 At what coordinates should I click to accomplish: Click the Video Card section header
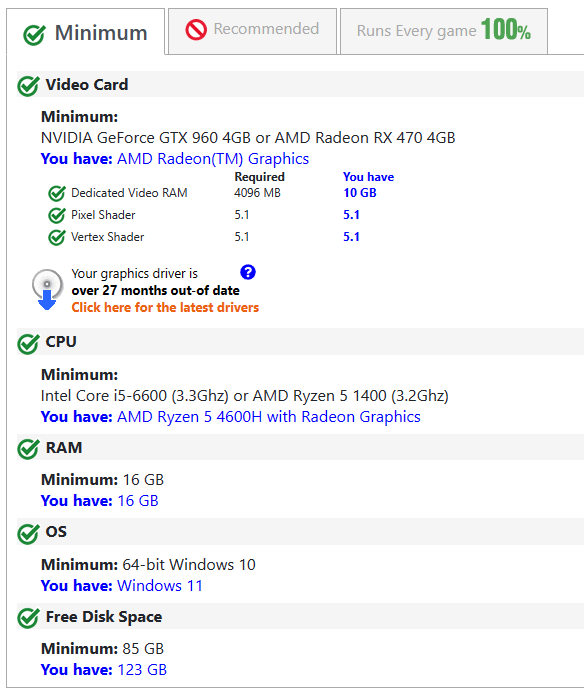tap(301, 84)
